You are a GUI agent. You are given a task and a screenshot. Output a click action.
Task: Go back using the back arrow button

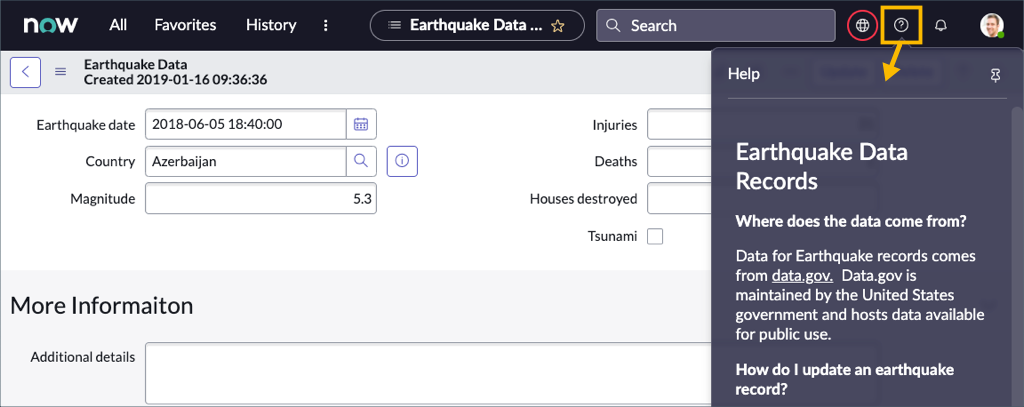click(25, 72)
